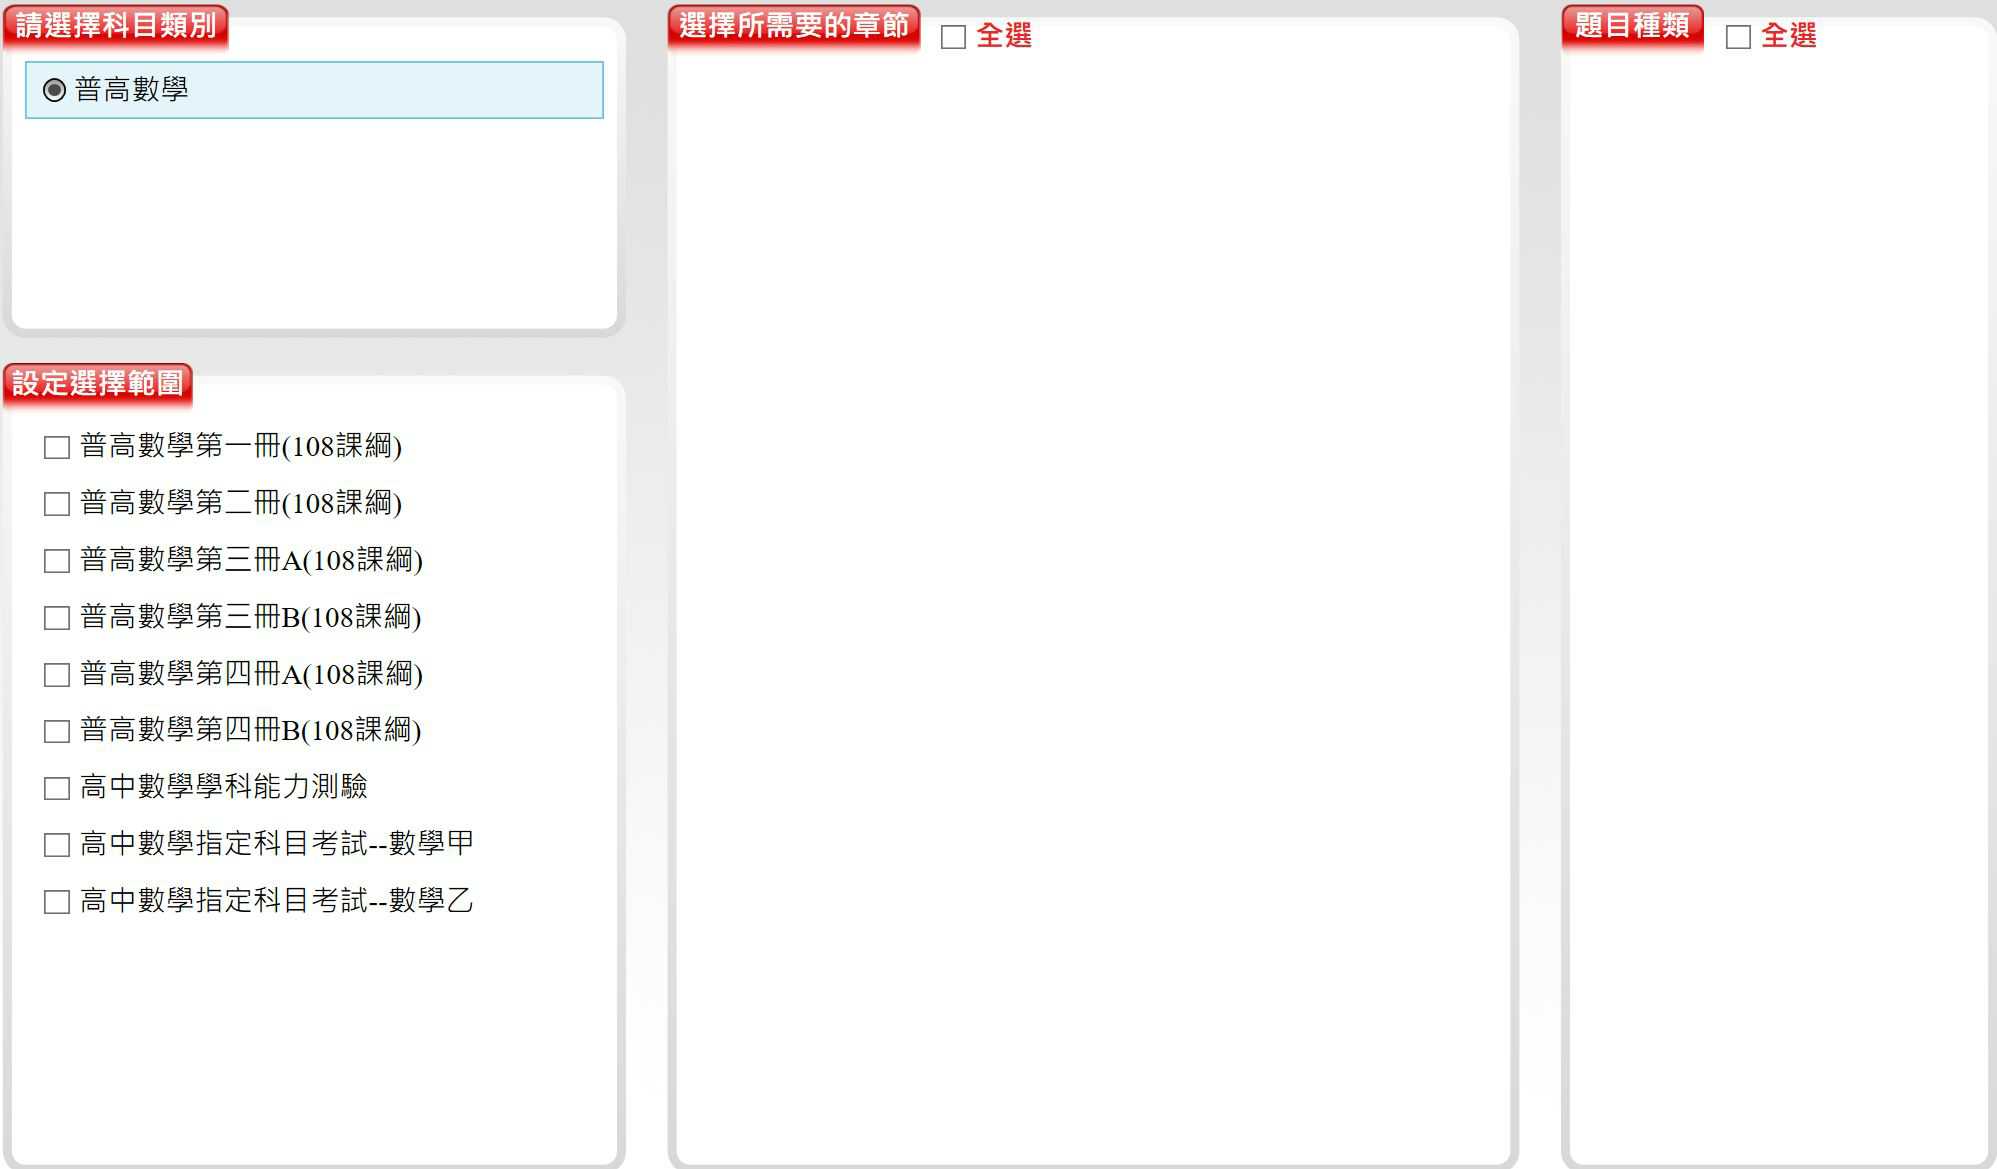1997x1169 pixels.
Task: Select the 普高數學 radio button
Action: pyautogui.click(x=55, y=90)
